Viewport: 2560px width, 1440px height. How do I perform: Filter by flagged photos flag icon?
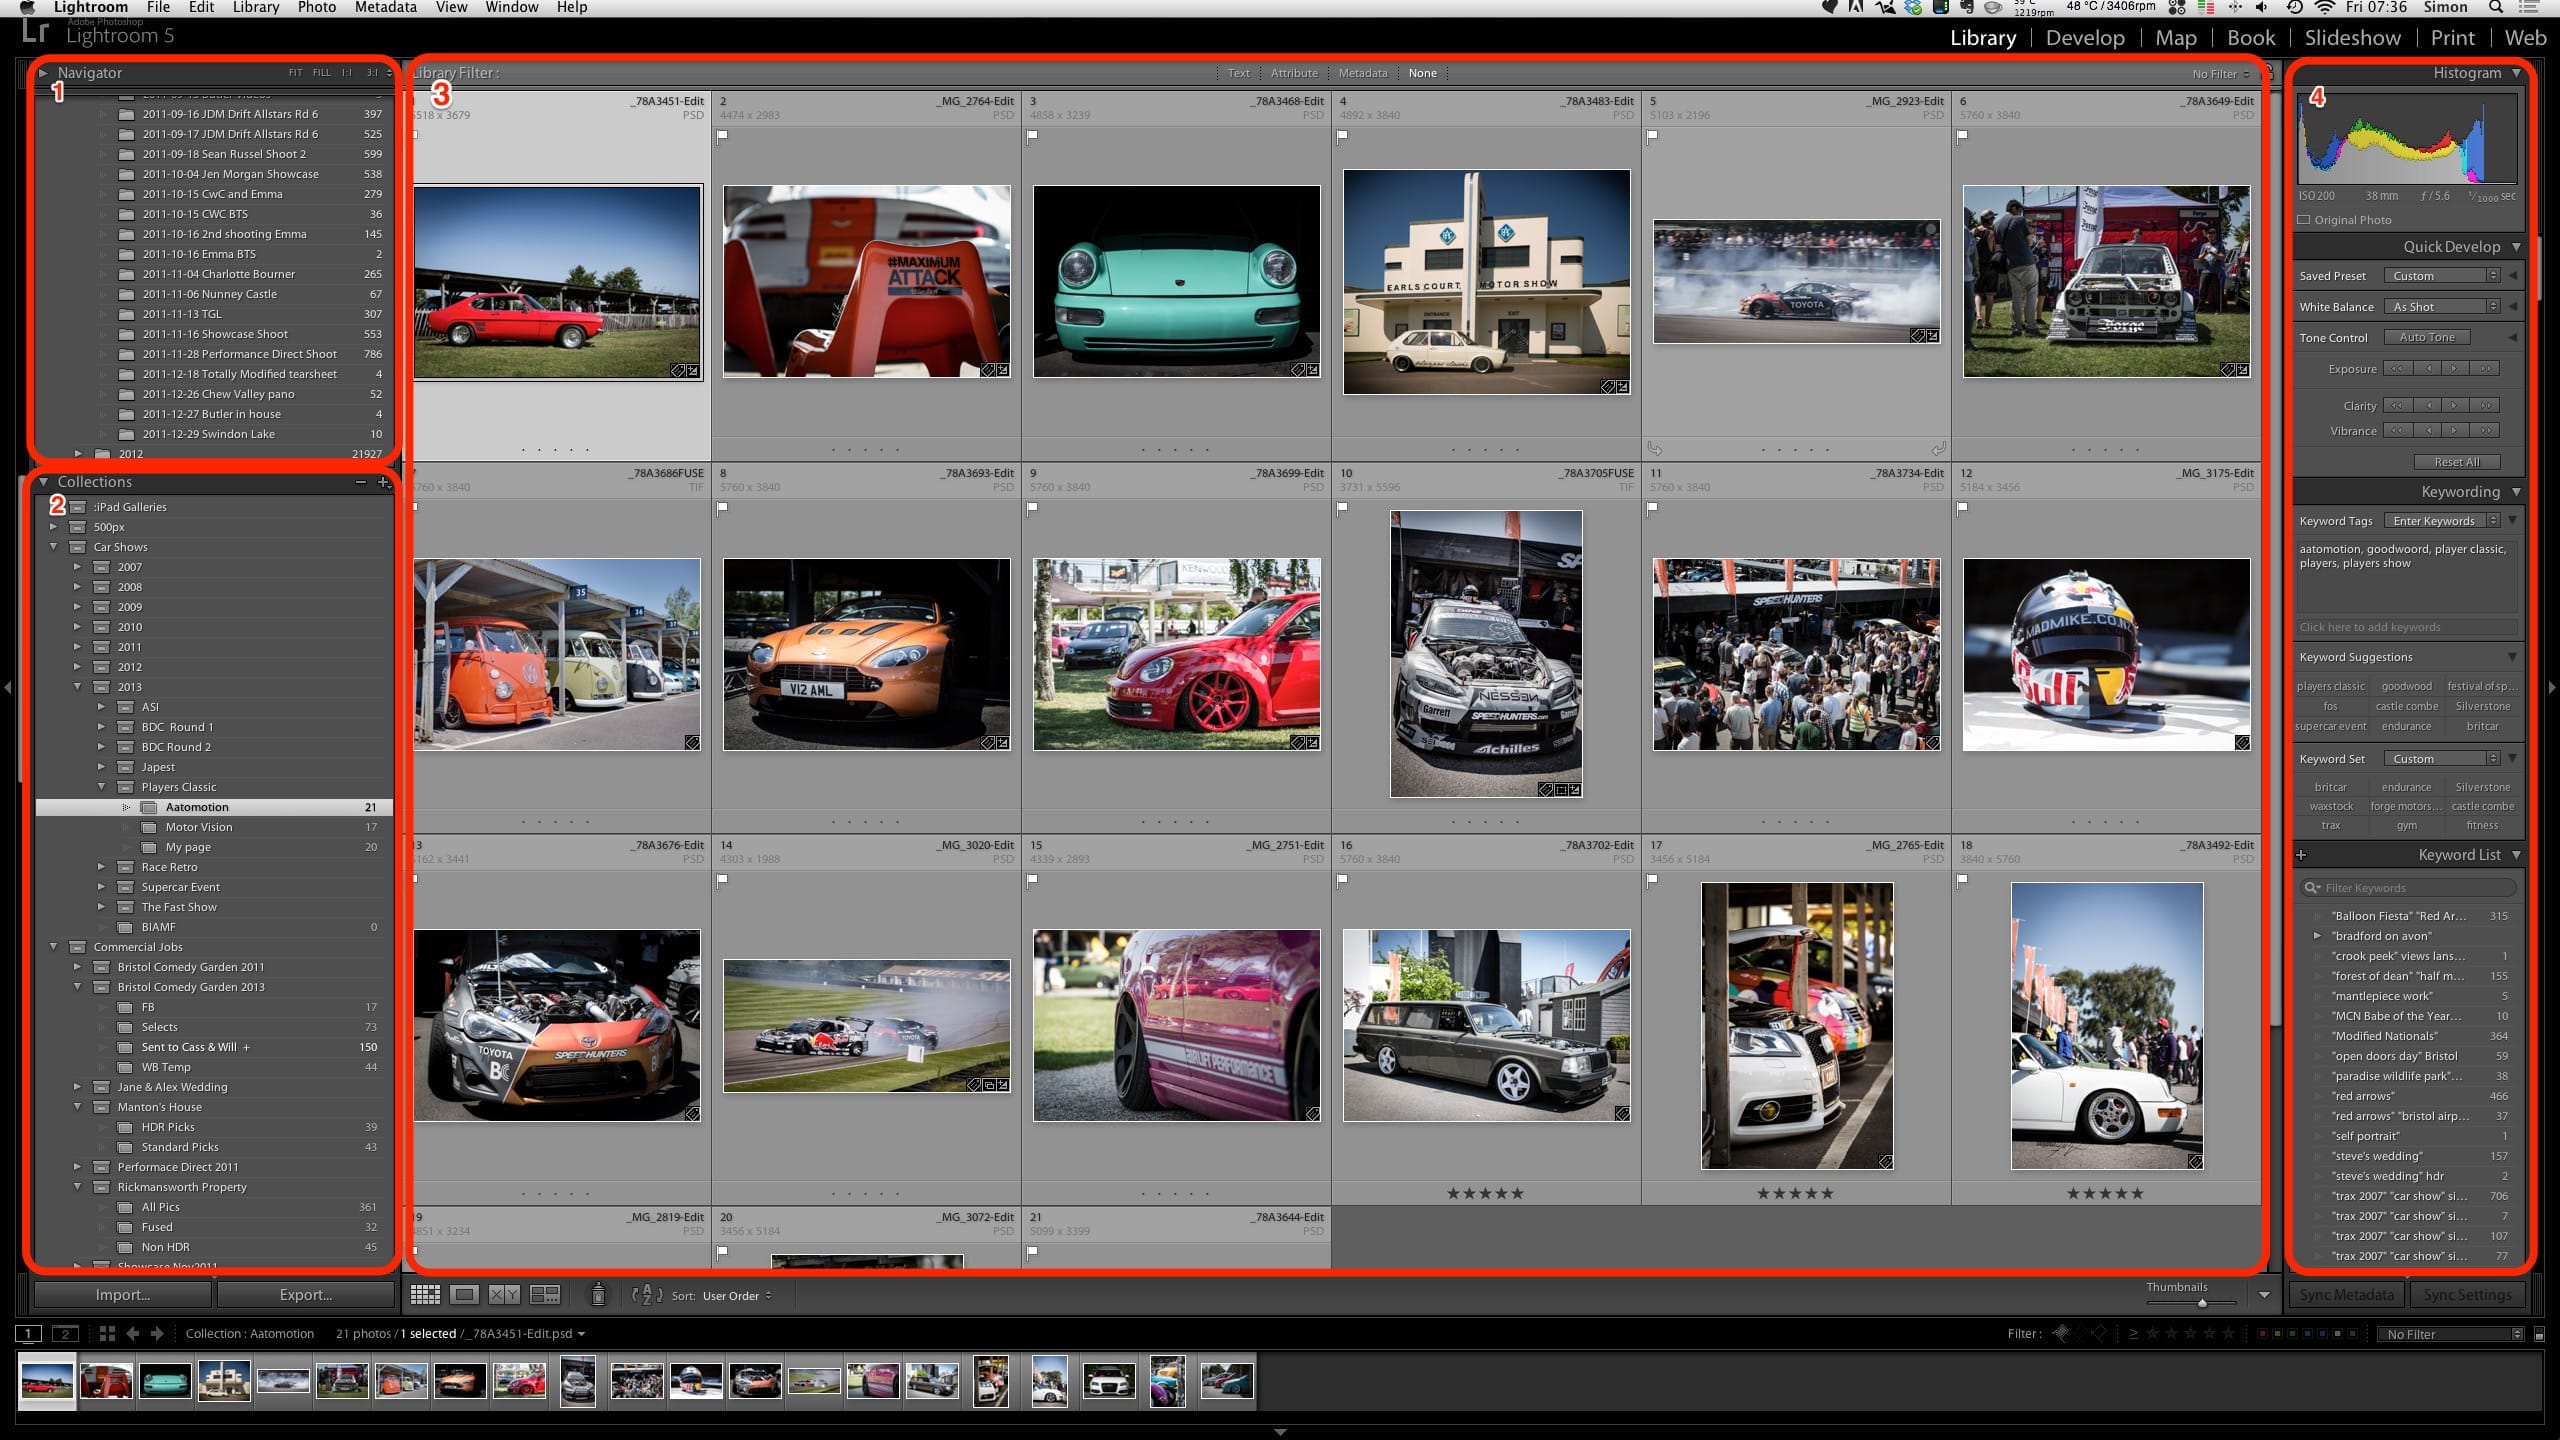[2060, 1333]
